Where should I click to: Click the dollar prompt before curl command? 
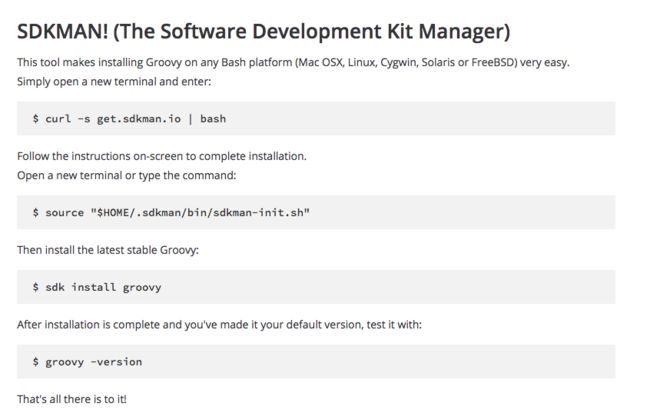pos(36,119)
